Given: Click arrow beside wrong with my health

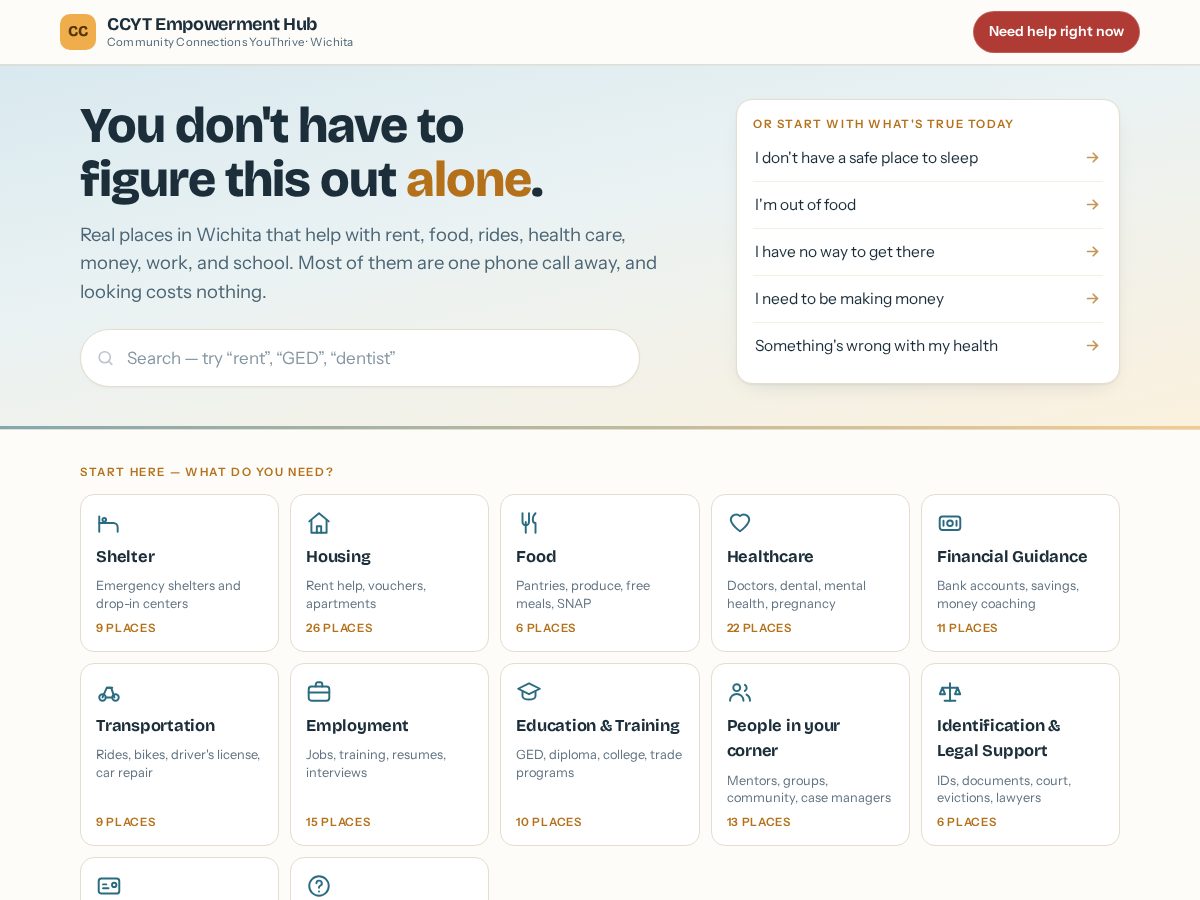Looking at the screenshot, I should point(1092,346).
